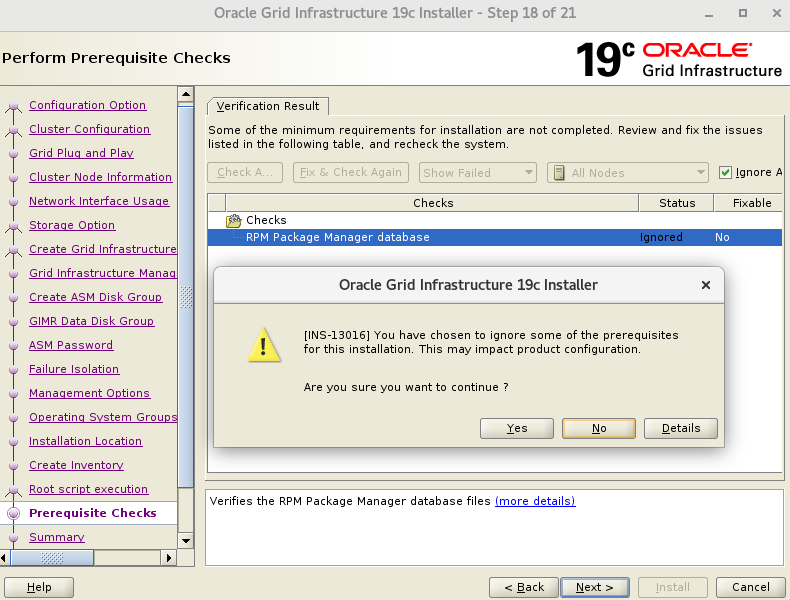Click the Checks column header
This screenshot has height=600, width=790.
coord(433,203)
